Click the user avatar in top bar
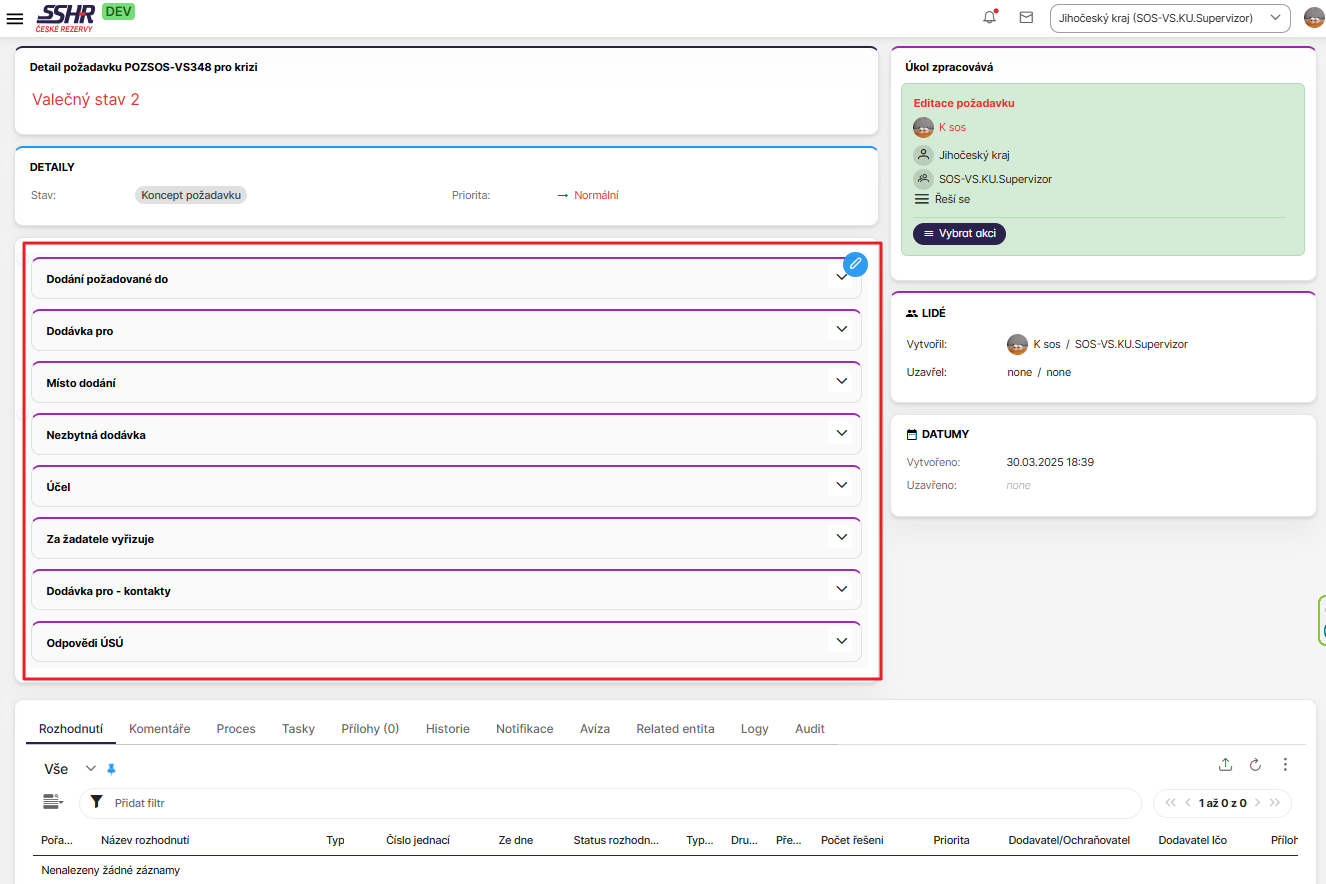The image size is (1326, 884). (1313, 18)
